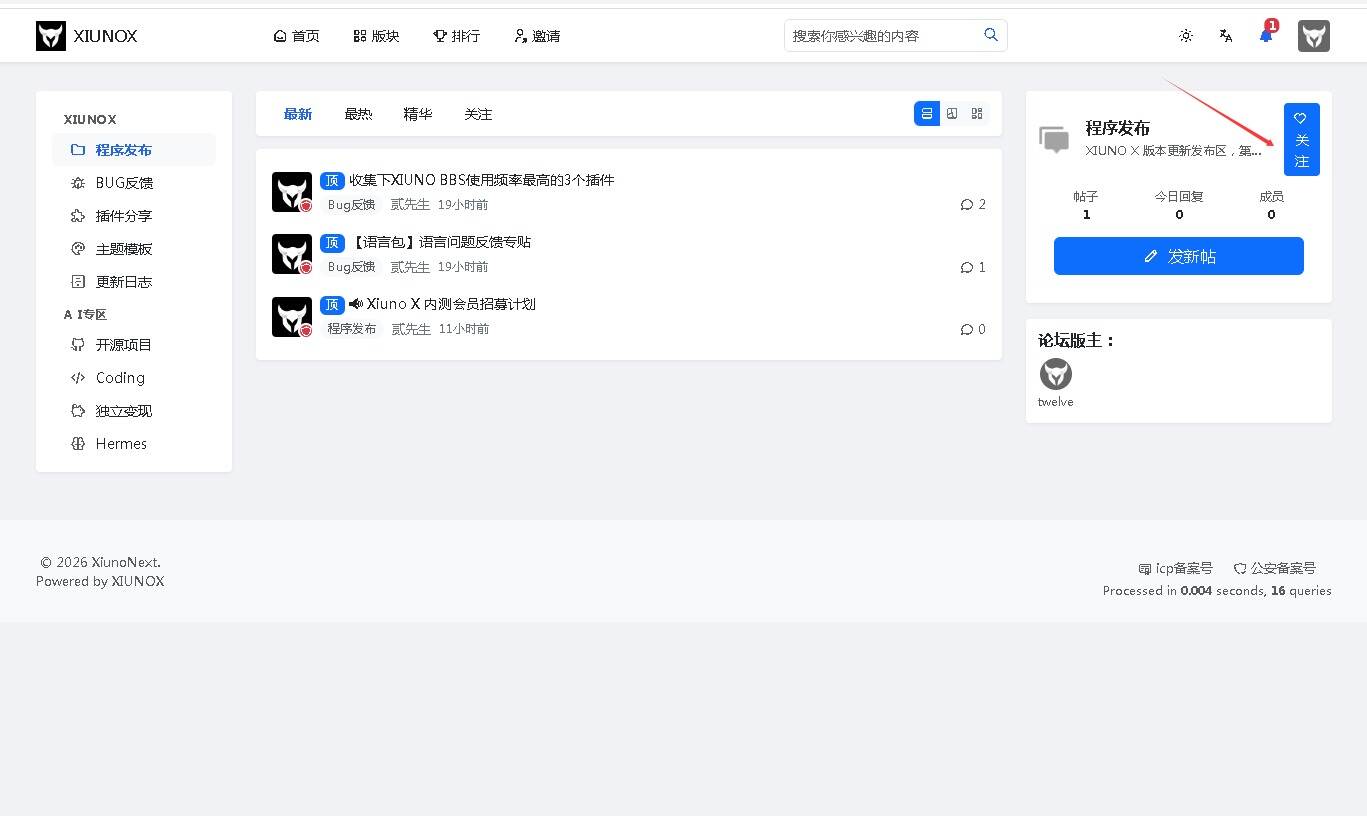This screenshot has width=1367, height=816.
Task: Select 主题模板 in the sidebar
Action: click(134, 249)
